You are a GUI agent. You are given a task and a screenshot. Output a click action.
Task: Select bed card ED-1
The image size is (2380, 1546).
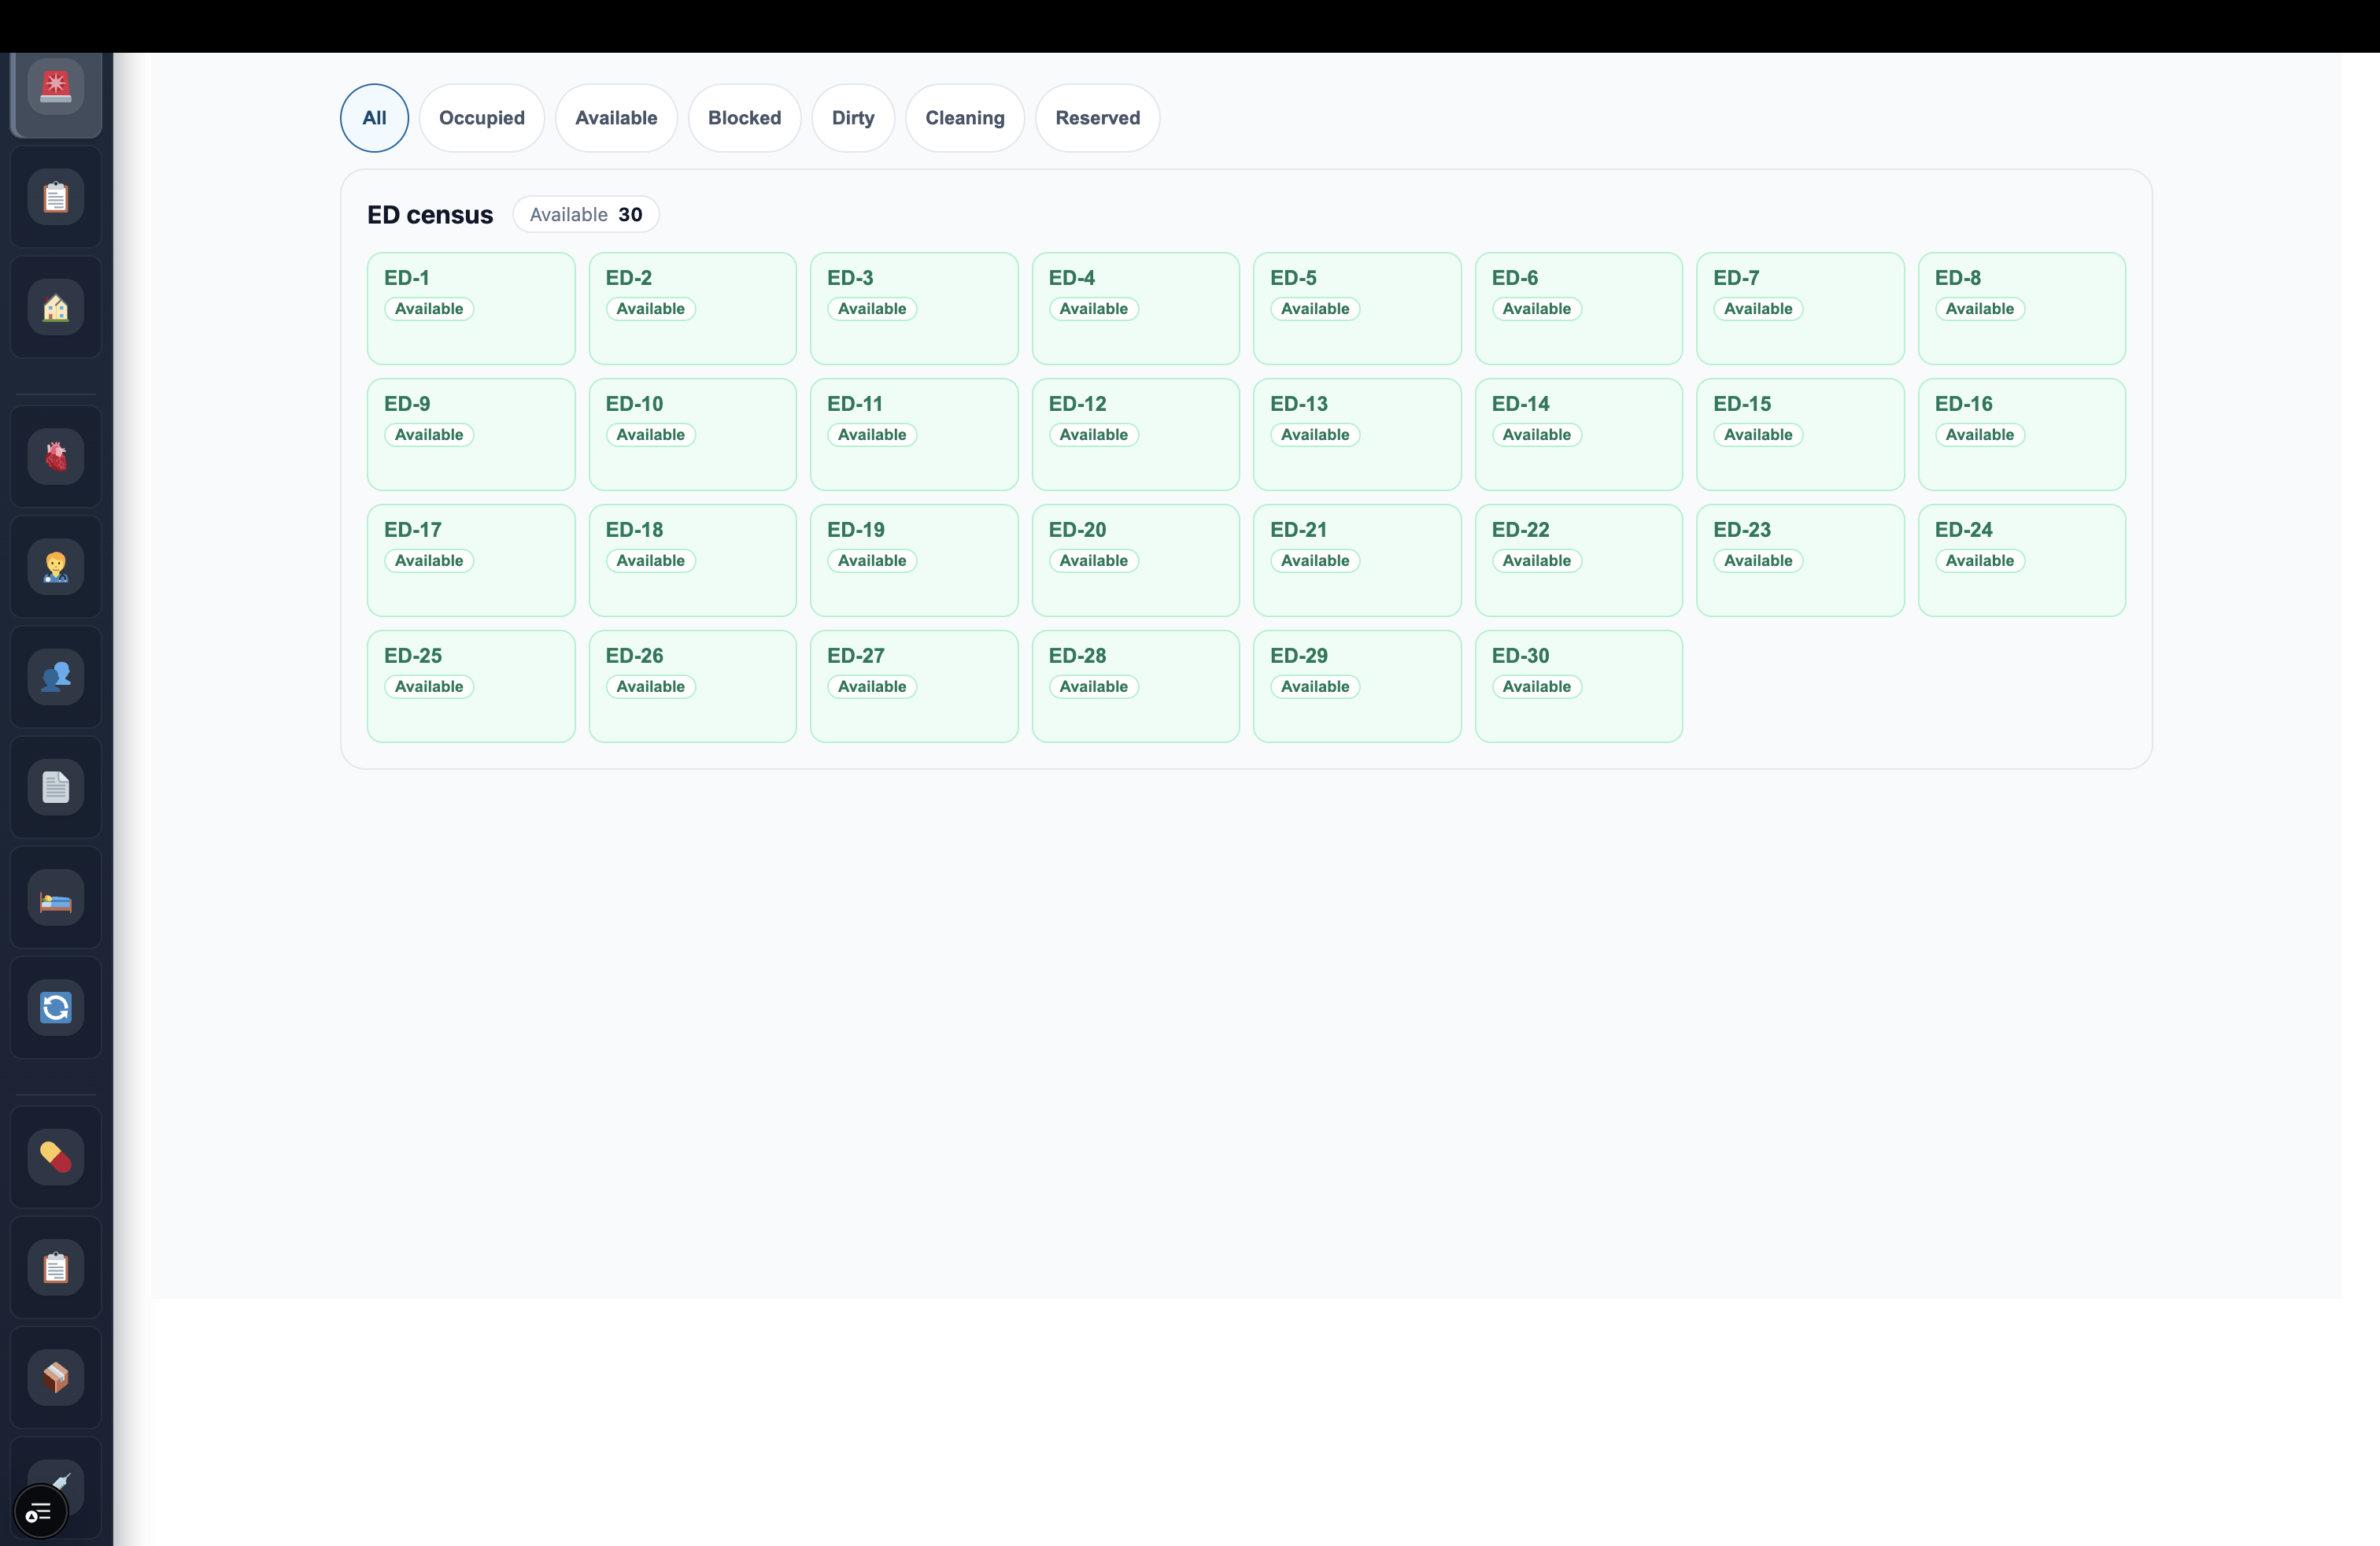click(471, 308)
